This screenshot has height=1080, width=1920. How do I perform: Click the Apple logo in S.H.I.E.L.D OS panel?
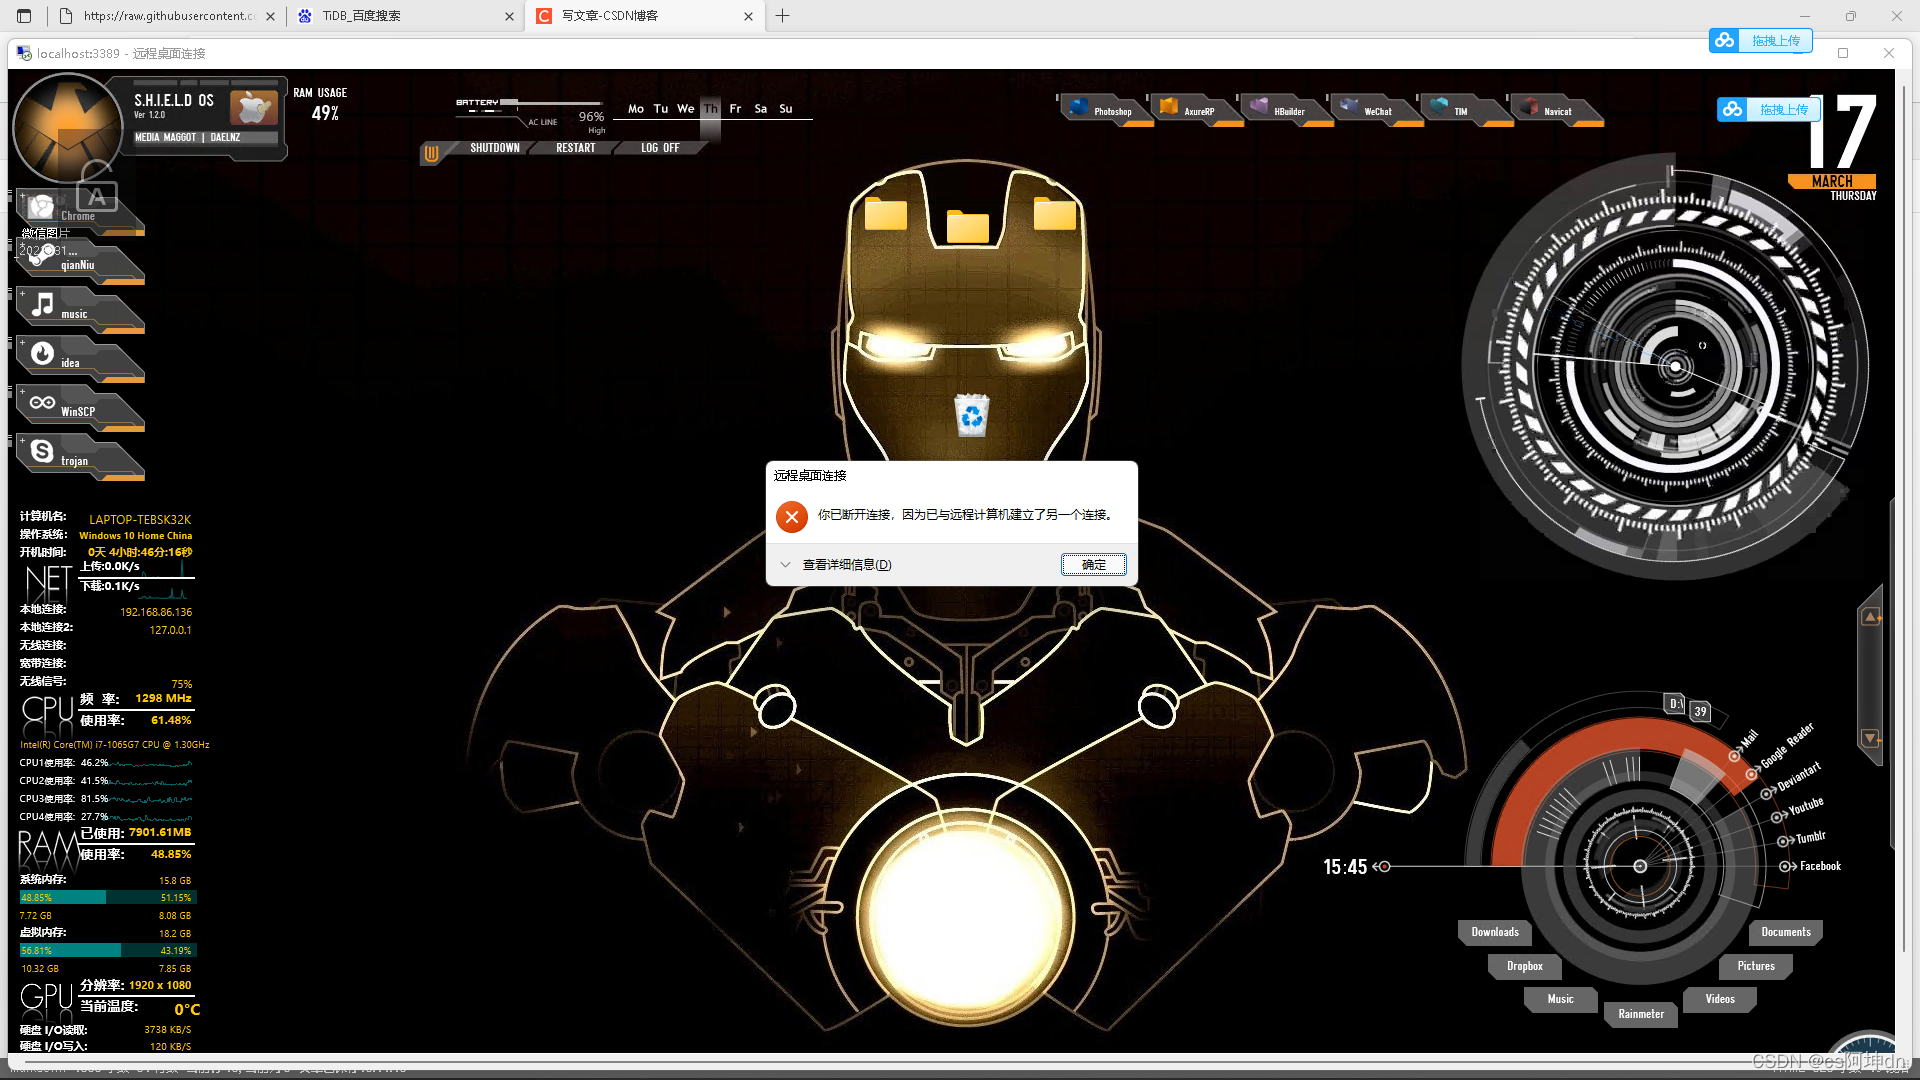point(253,106)
